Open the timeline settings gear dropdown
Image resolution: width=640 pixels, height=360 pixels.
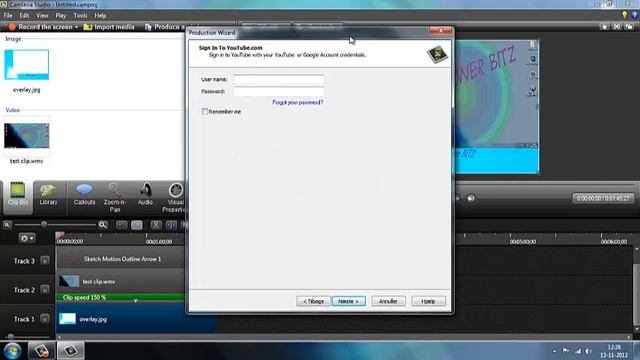pyautogui.click(x=27, y=238)
